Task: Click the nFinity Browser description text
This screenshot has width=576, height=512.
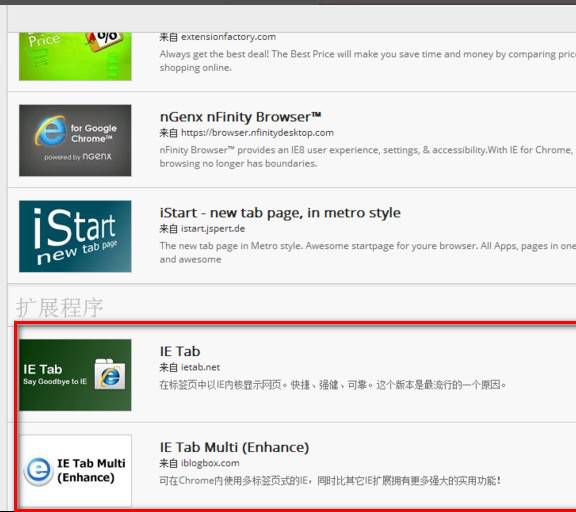Action: (x=367, y=156)
